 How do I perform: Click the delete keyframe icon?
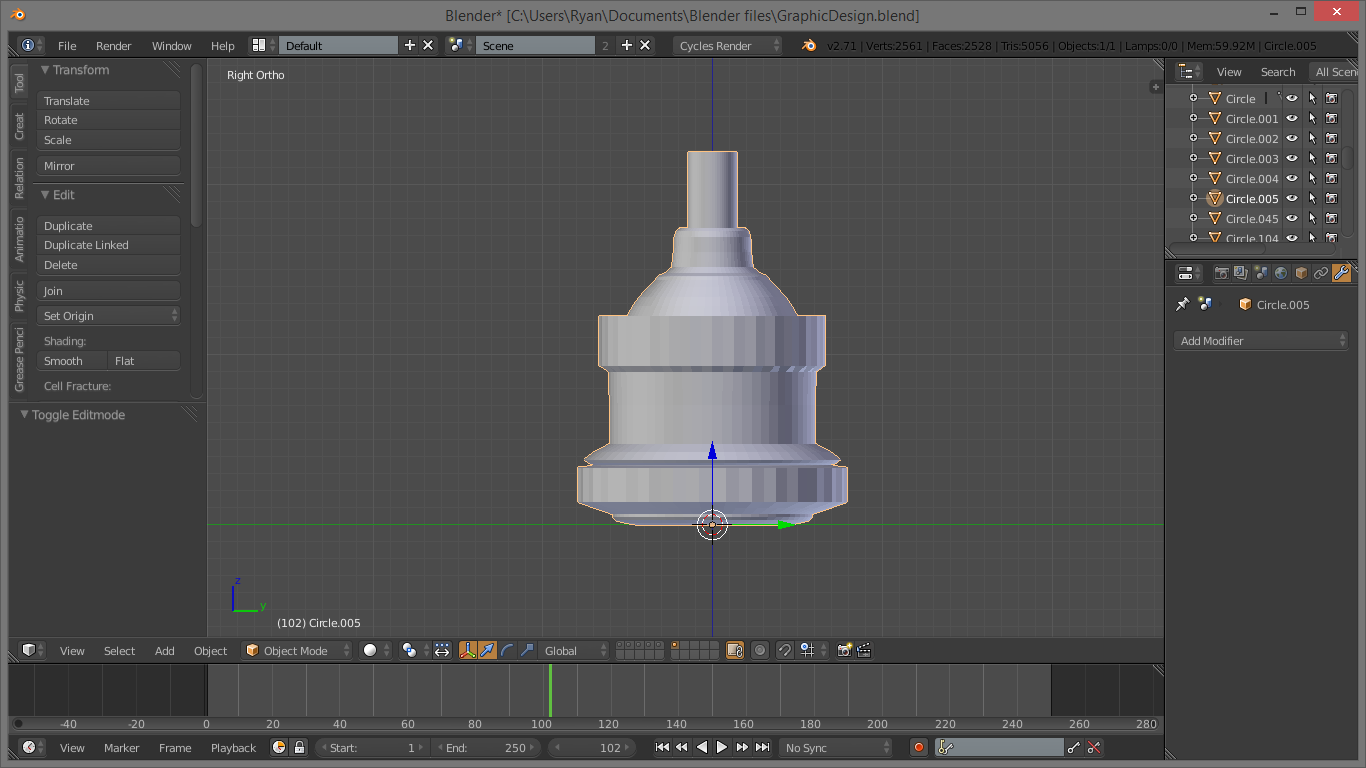[1094, 747]
